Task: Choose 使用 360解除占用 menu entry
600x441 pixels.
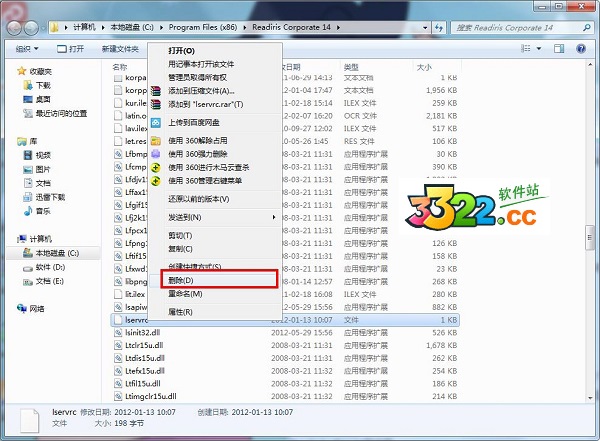Action: click(215, 140)
